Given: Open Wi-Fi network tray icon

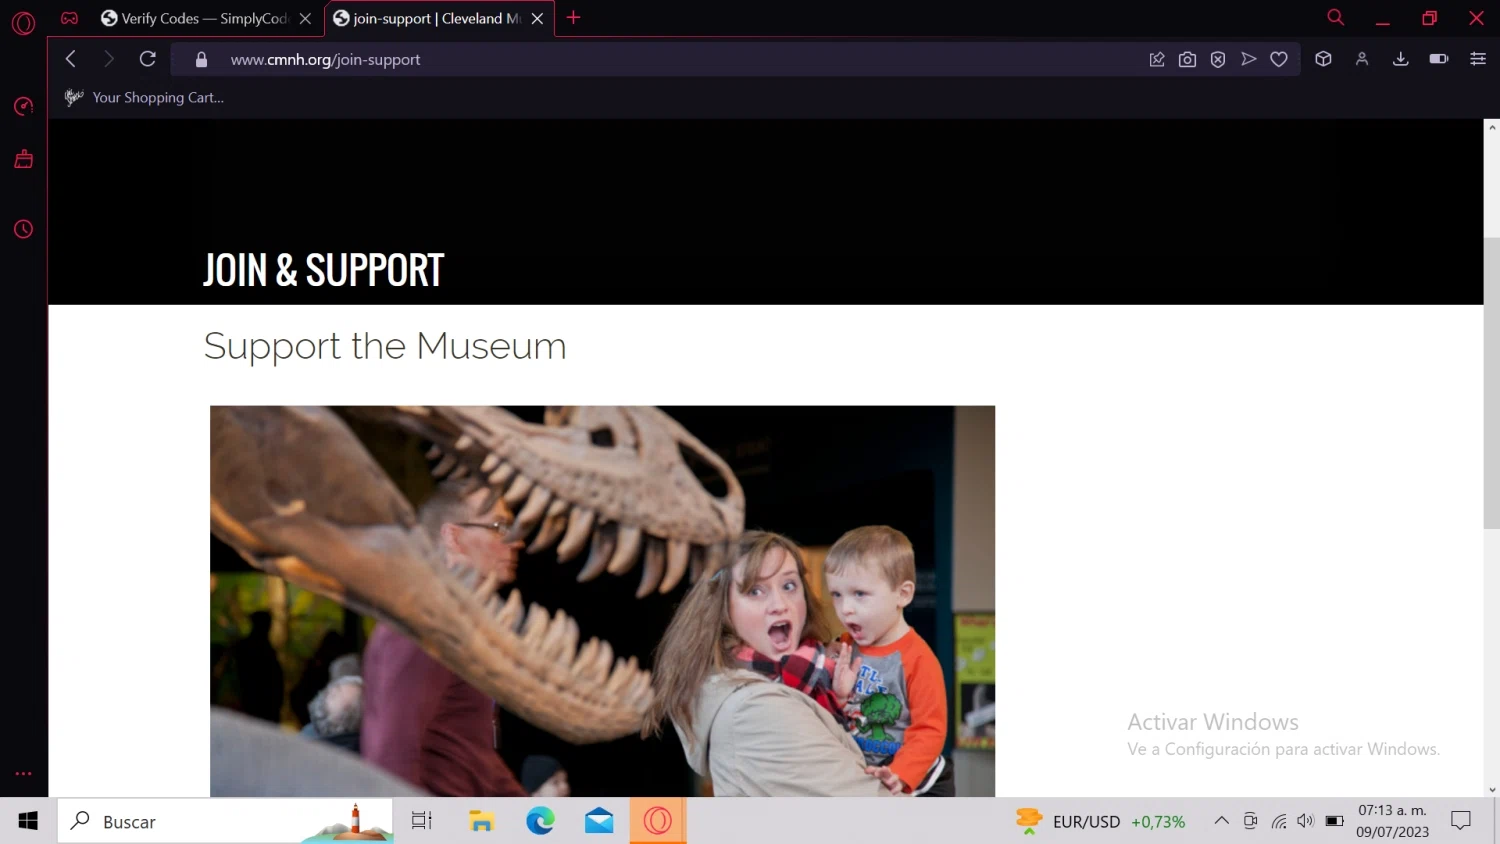Looking at the screenshot, I should pyautogui.click(x=1279, y=821).
